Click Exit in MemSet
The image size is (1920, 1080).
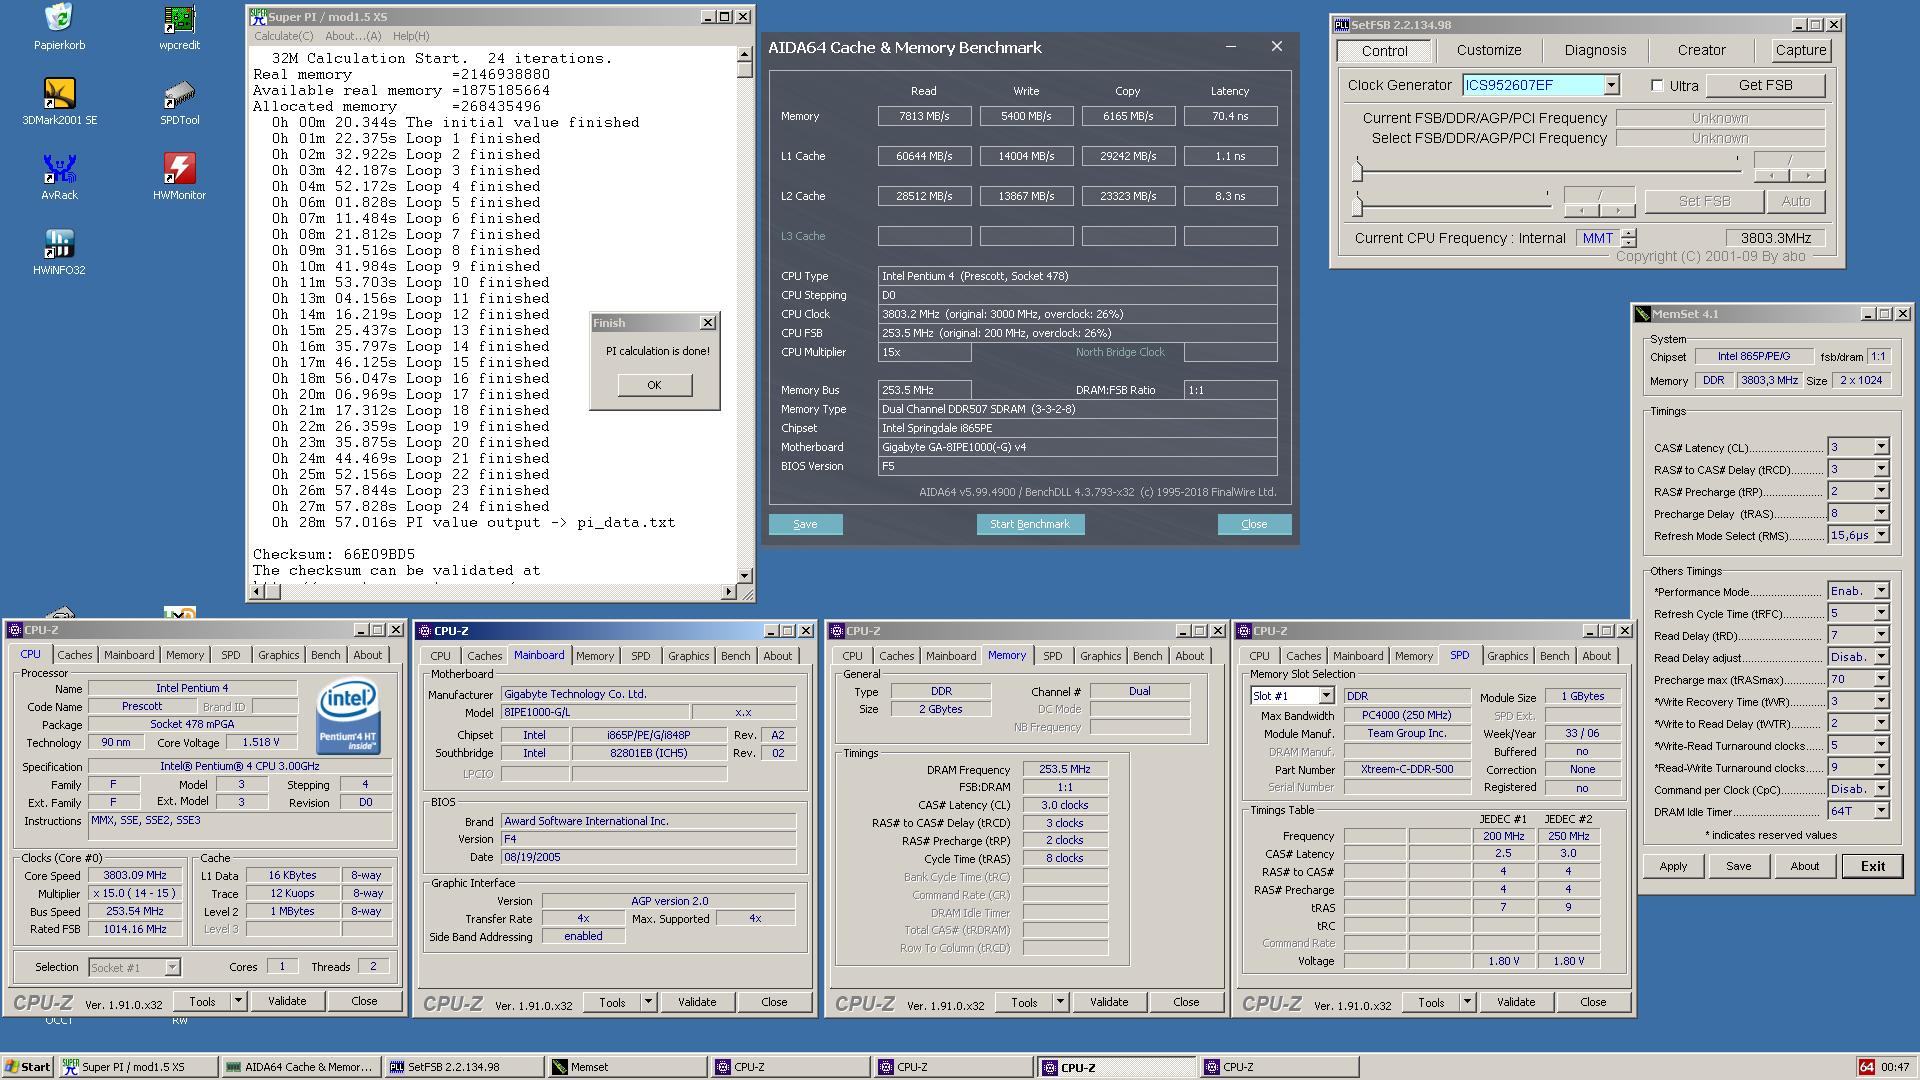[x=1872, y=866]
